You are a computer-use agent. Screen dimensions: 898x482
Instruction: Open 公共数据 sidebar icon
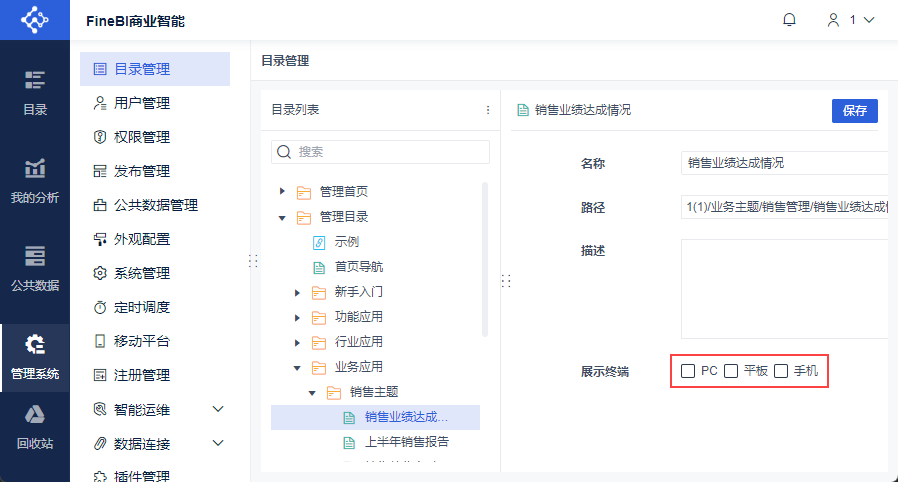tap(34, 269)
